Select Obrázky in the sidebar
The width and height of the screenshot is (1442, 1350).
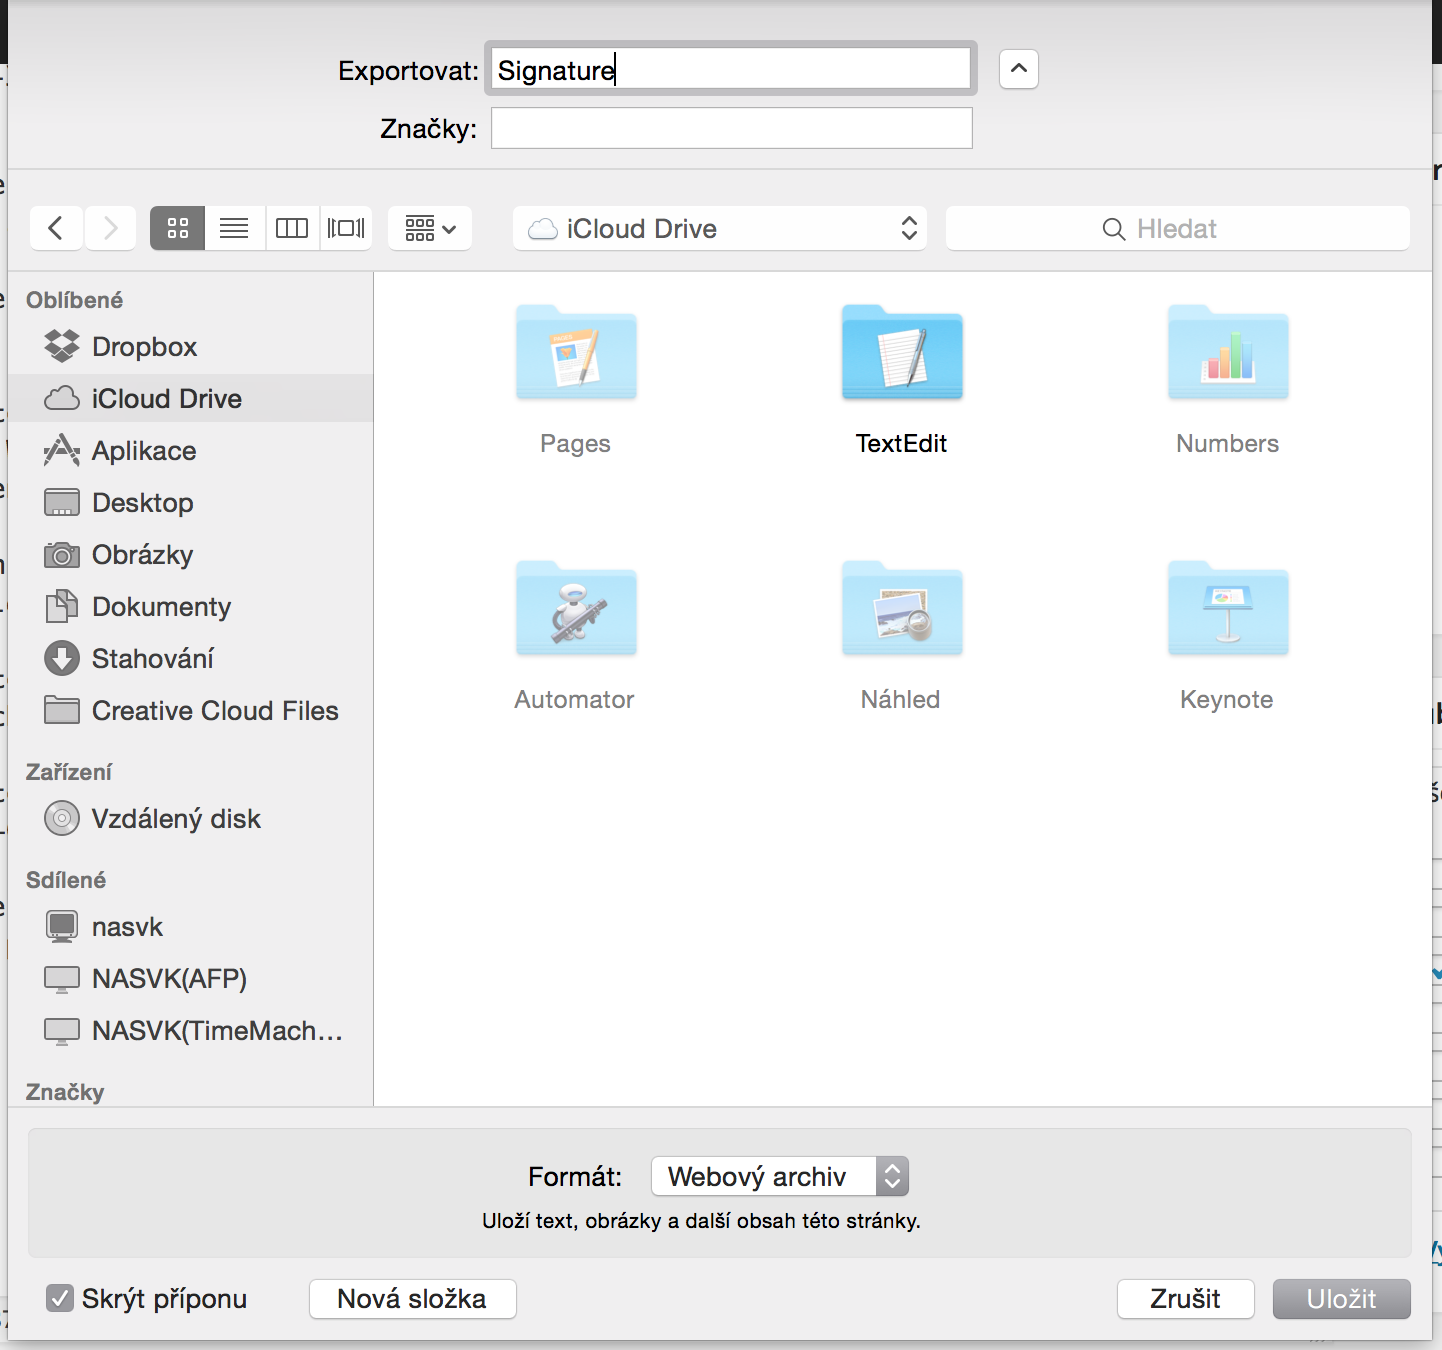pos(190,554)
